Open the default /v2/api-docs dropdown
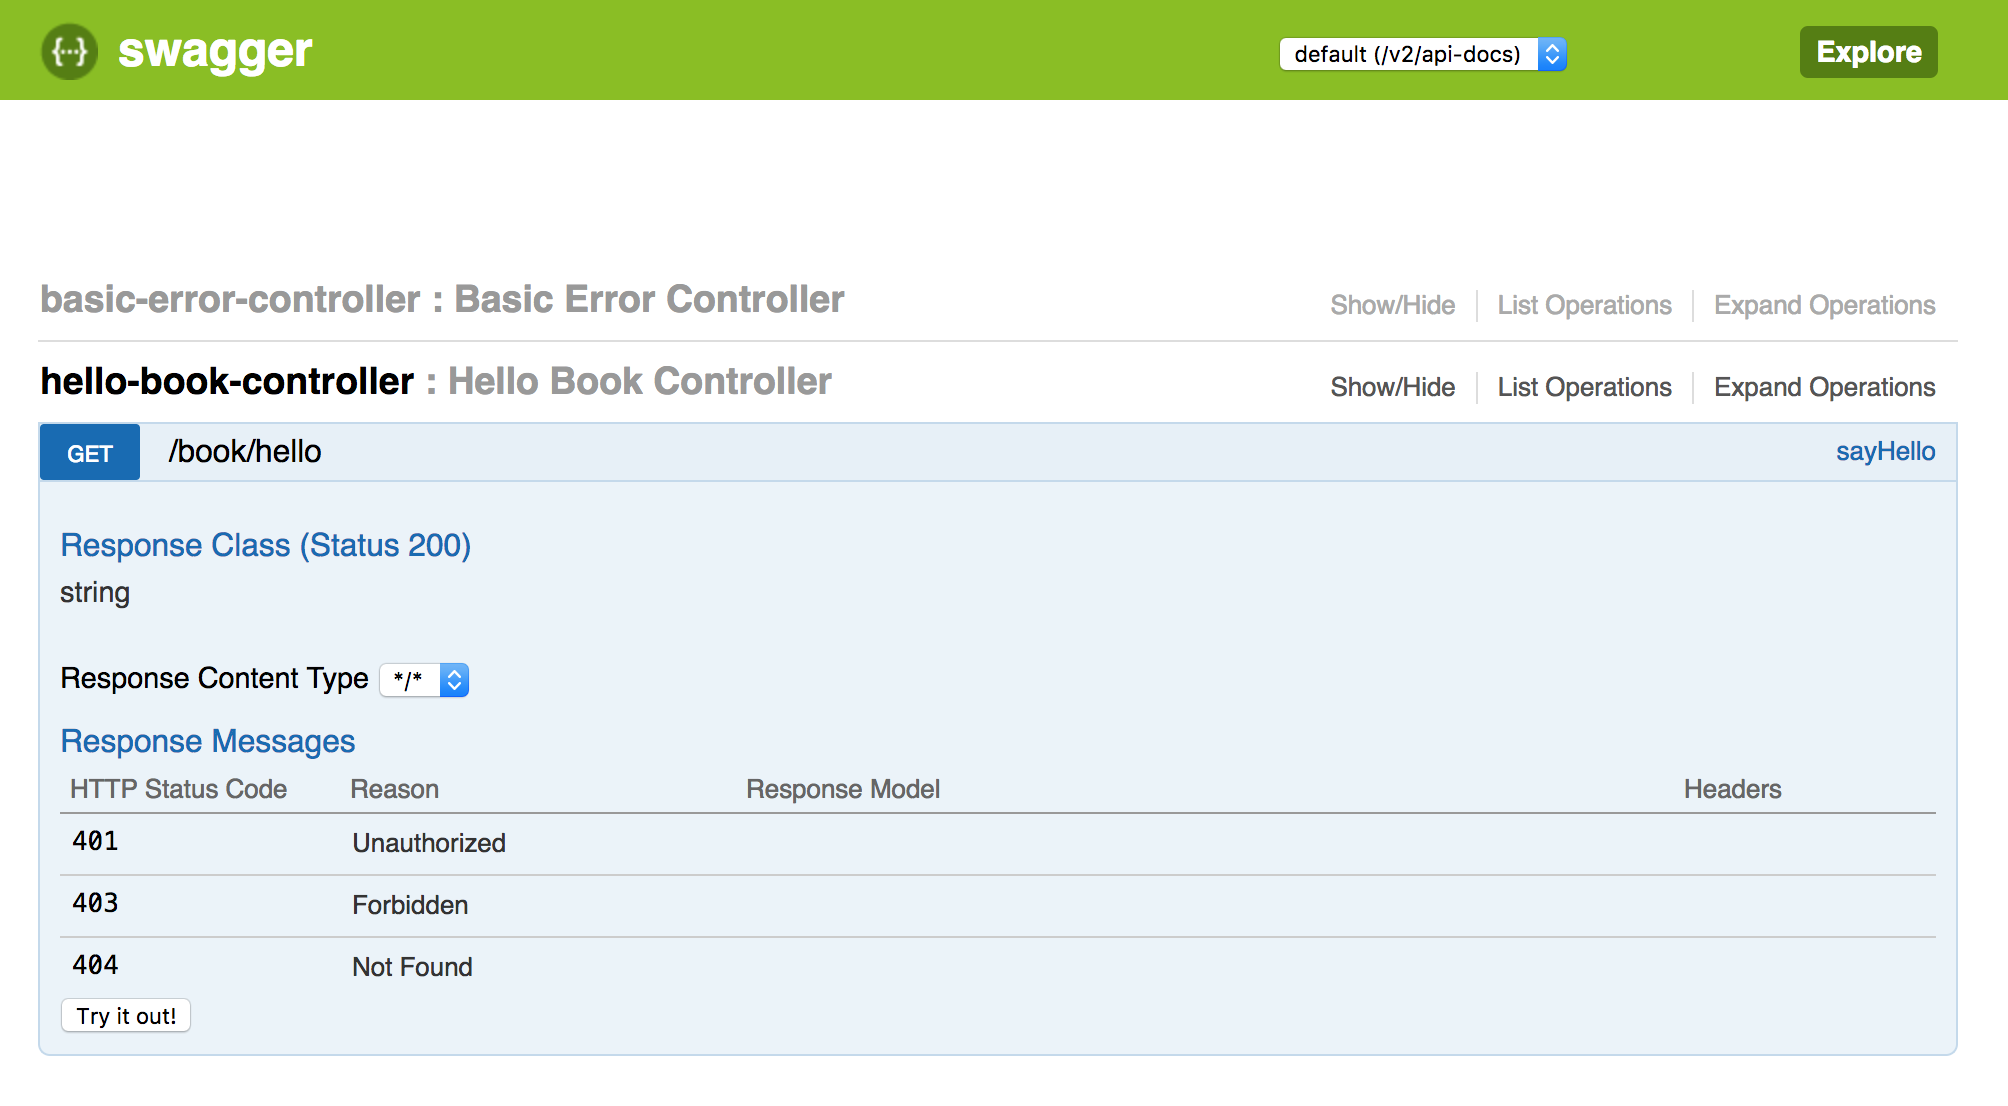Viewport: 2008px width, 1106px height. tap(1423, 52)
